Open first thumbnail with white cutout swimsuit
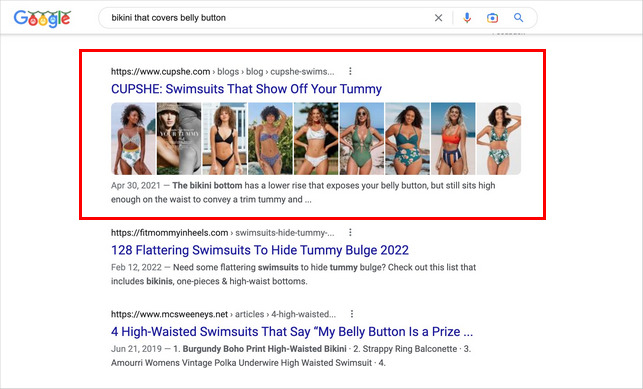Viewport: 643px width, 389px height. coord(133,139)
